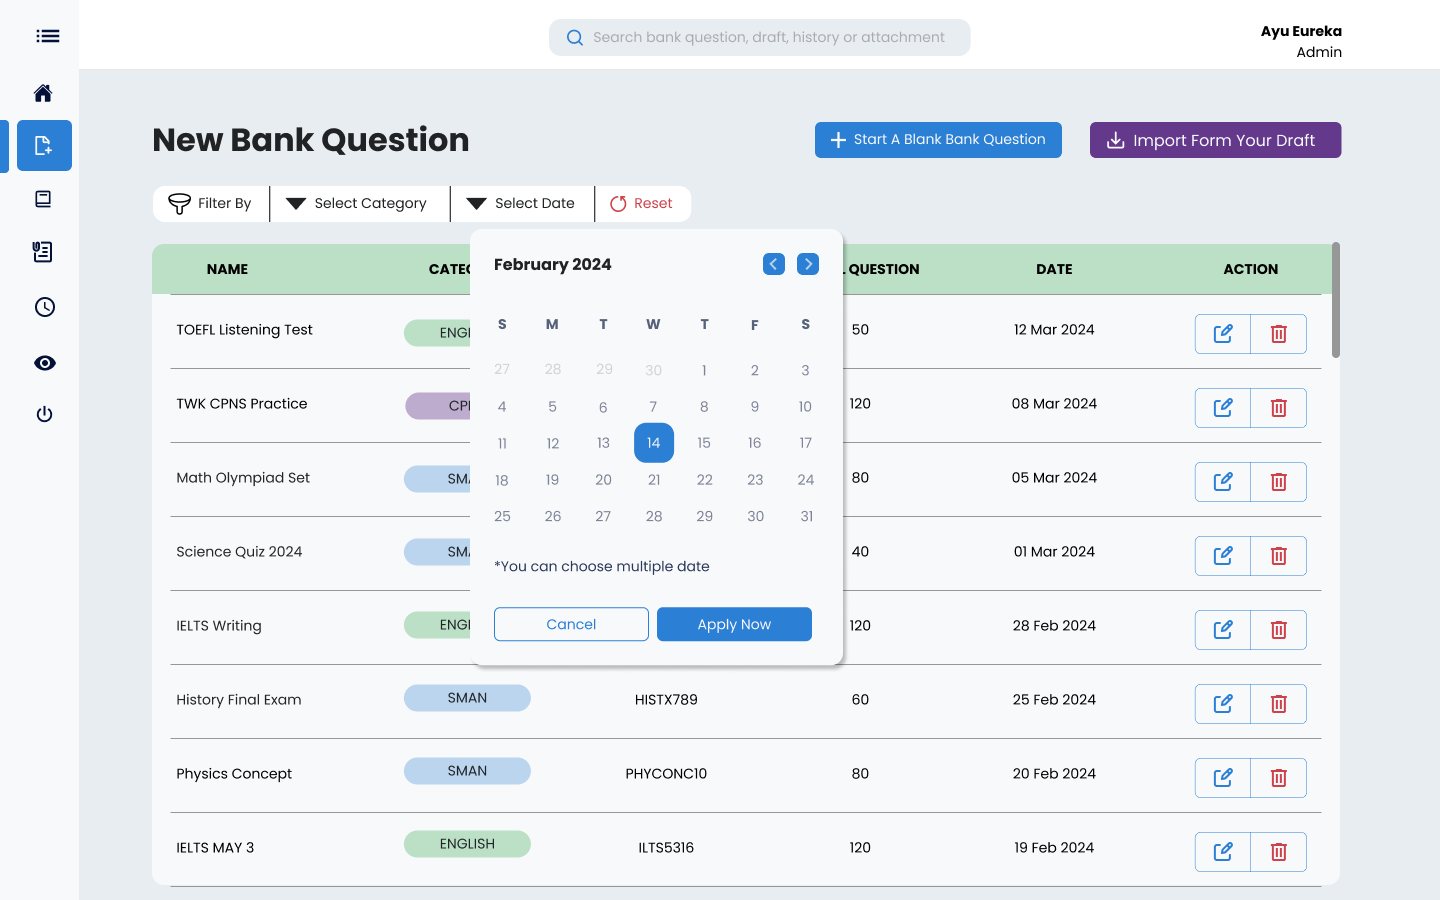Click the Ayu Eureka profile name
This screenshot has height=900, width=1440.
click(x=1301, y=31)
